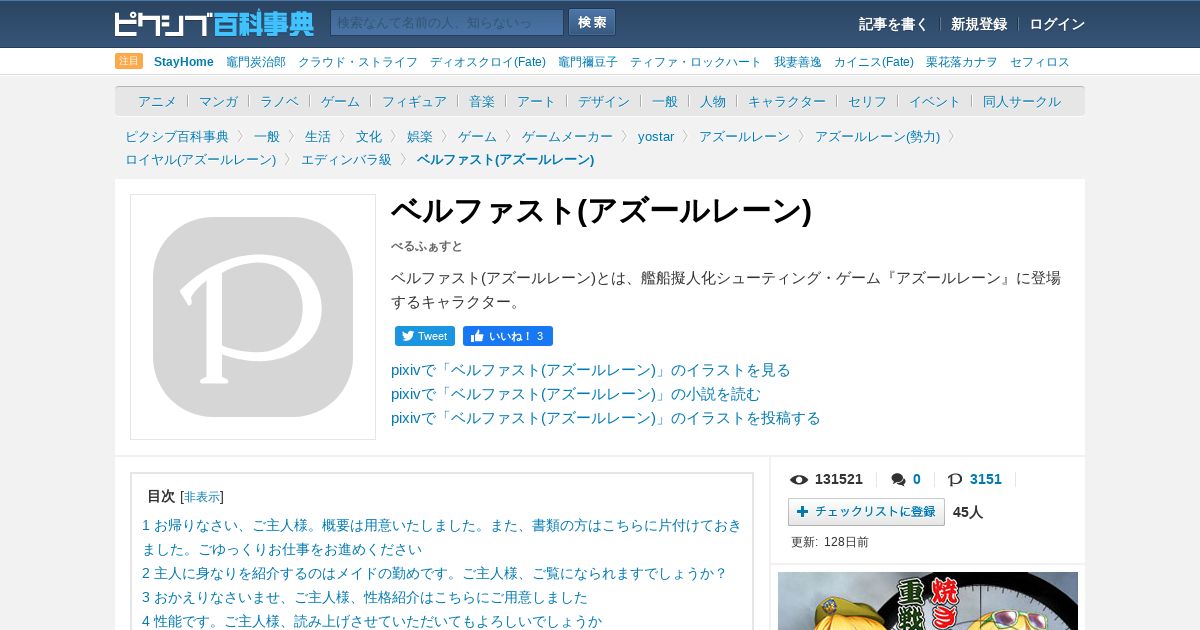Open pixiv link イラストを見る
Screen dimensions: 1200x630
(x=591, y=370)
